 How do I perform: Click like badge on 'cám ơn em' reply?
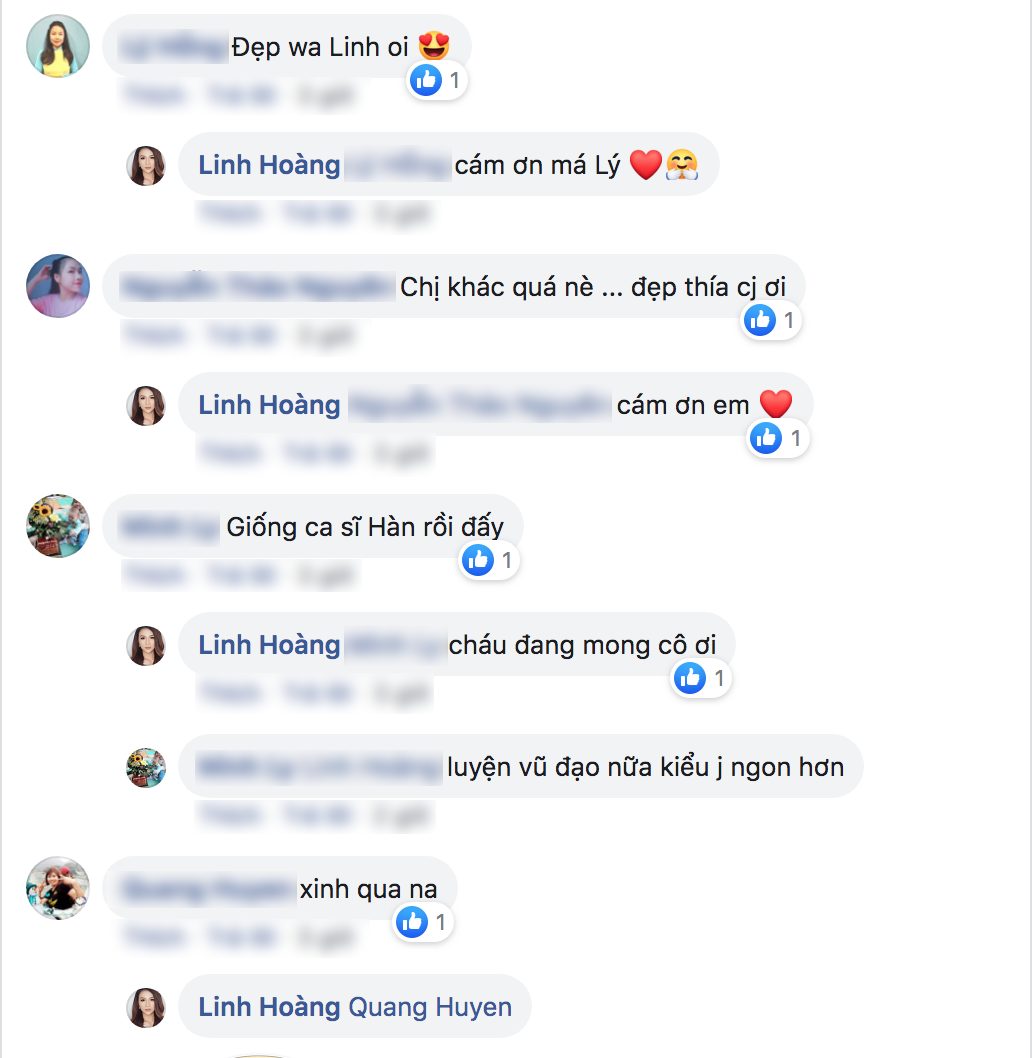[x=778, y=439]
